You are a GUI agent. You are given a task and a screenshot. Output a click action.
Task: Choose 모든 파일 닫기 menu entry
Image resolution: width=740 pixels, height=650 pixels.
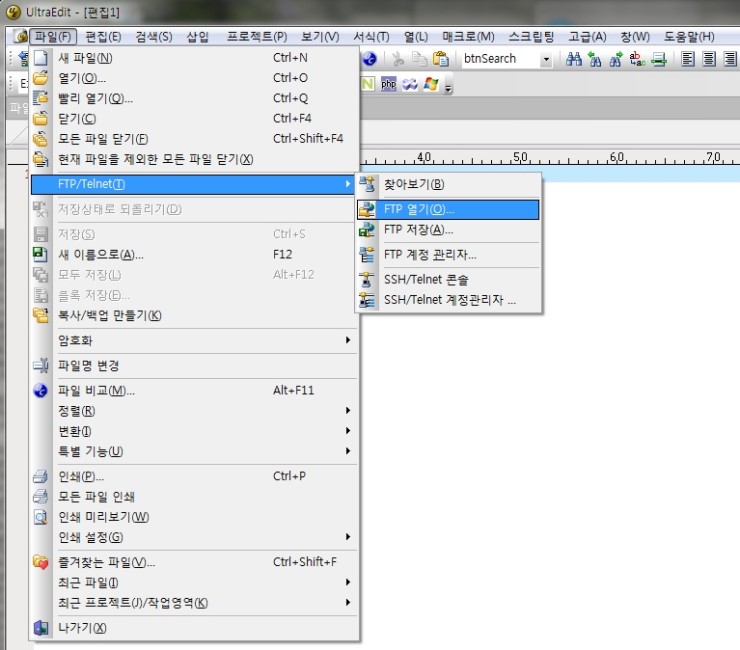[x=194, y=139]
